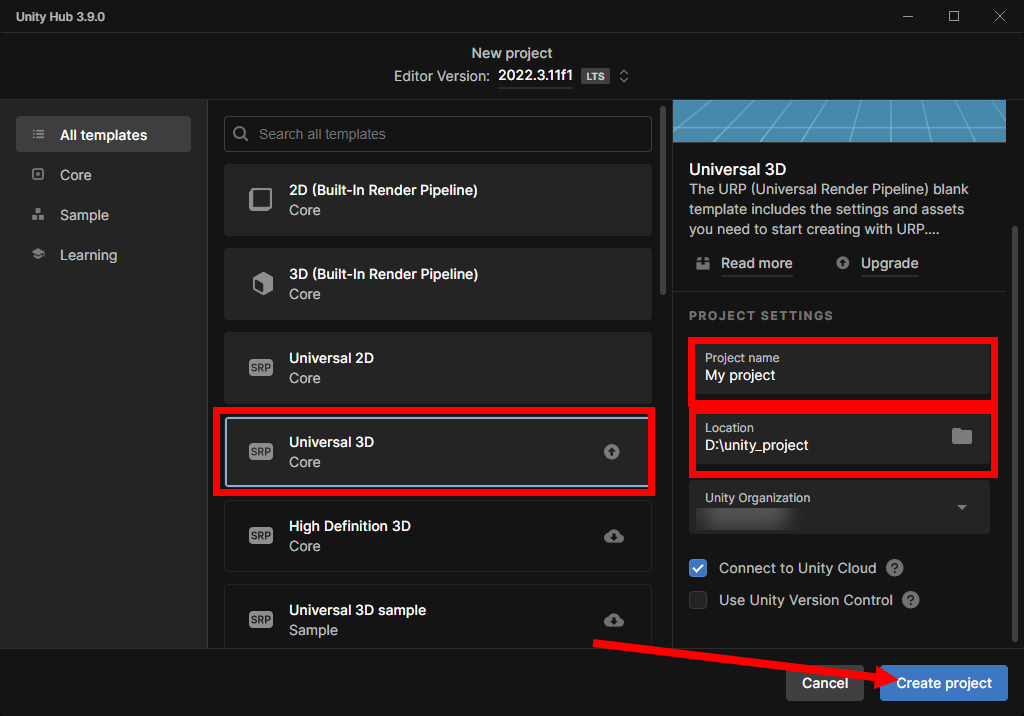Focus the Search all templates field
1024x716 pixels.
click(x=438, y=134)
